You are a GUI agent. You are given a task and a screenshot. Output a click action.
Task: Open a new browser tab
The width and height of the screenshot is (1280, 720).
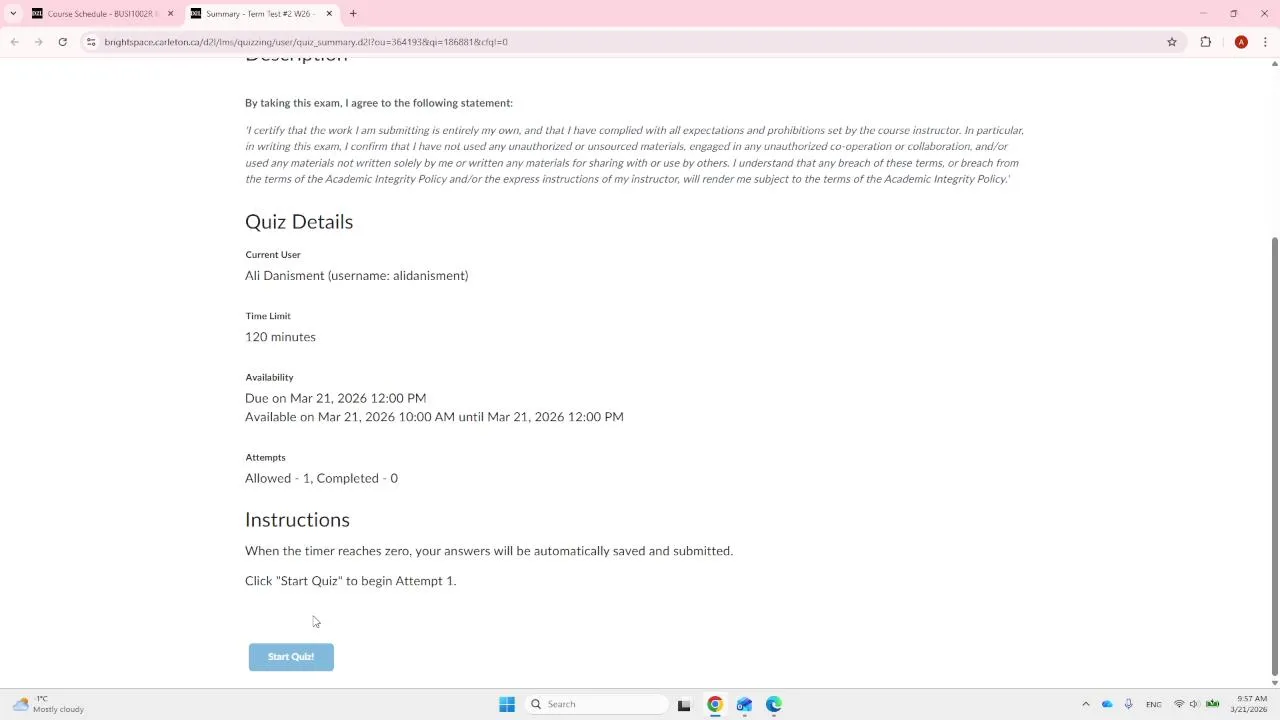353,14
